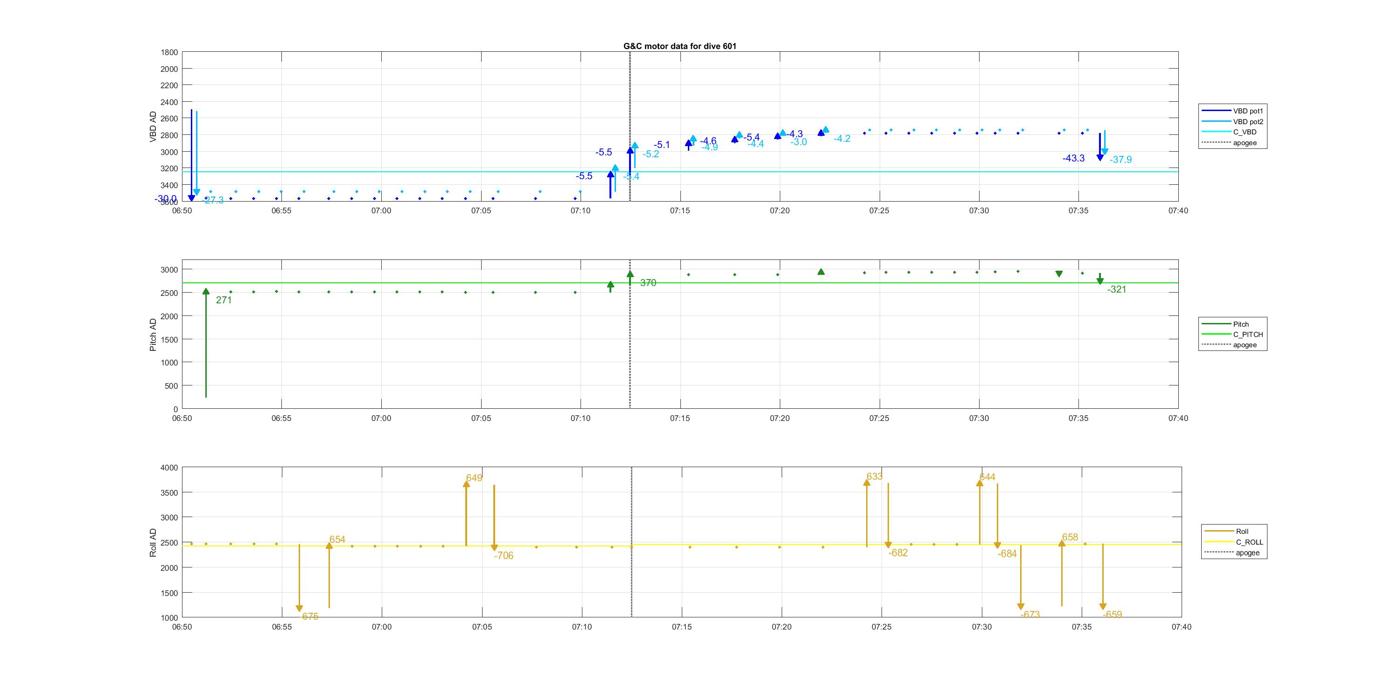Click the "VBD AD" y-axis label
This screenshot has height=693, width=1400.
point(154,126)
